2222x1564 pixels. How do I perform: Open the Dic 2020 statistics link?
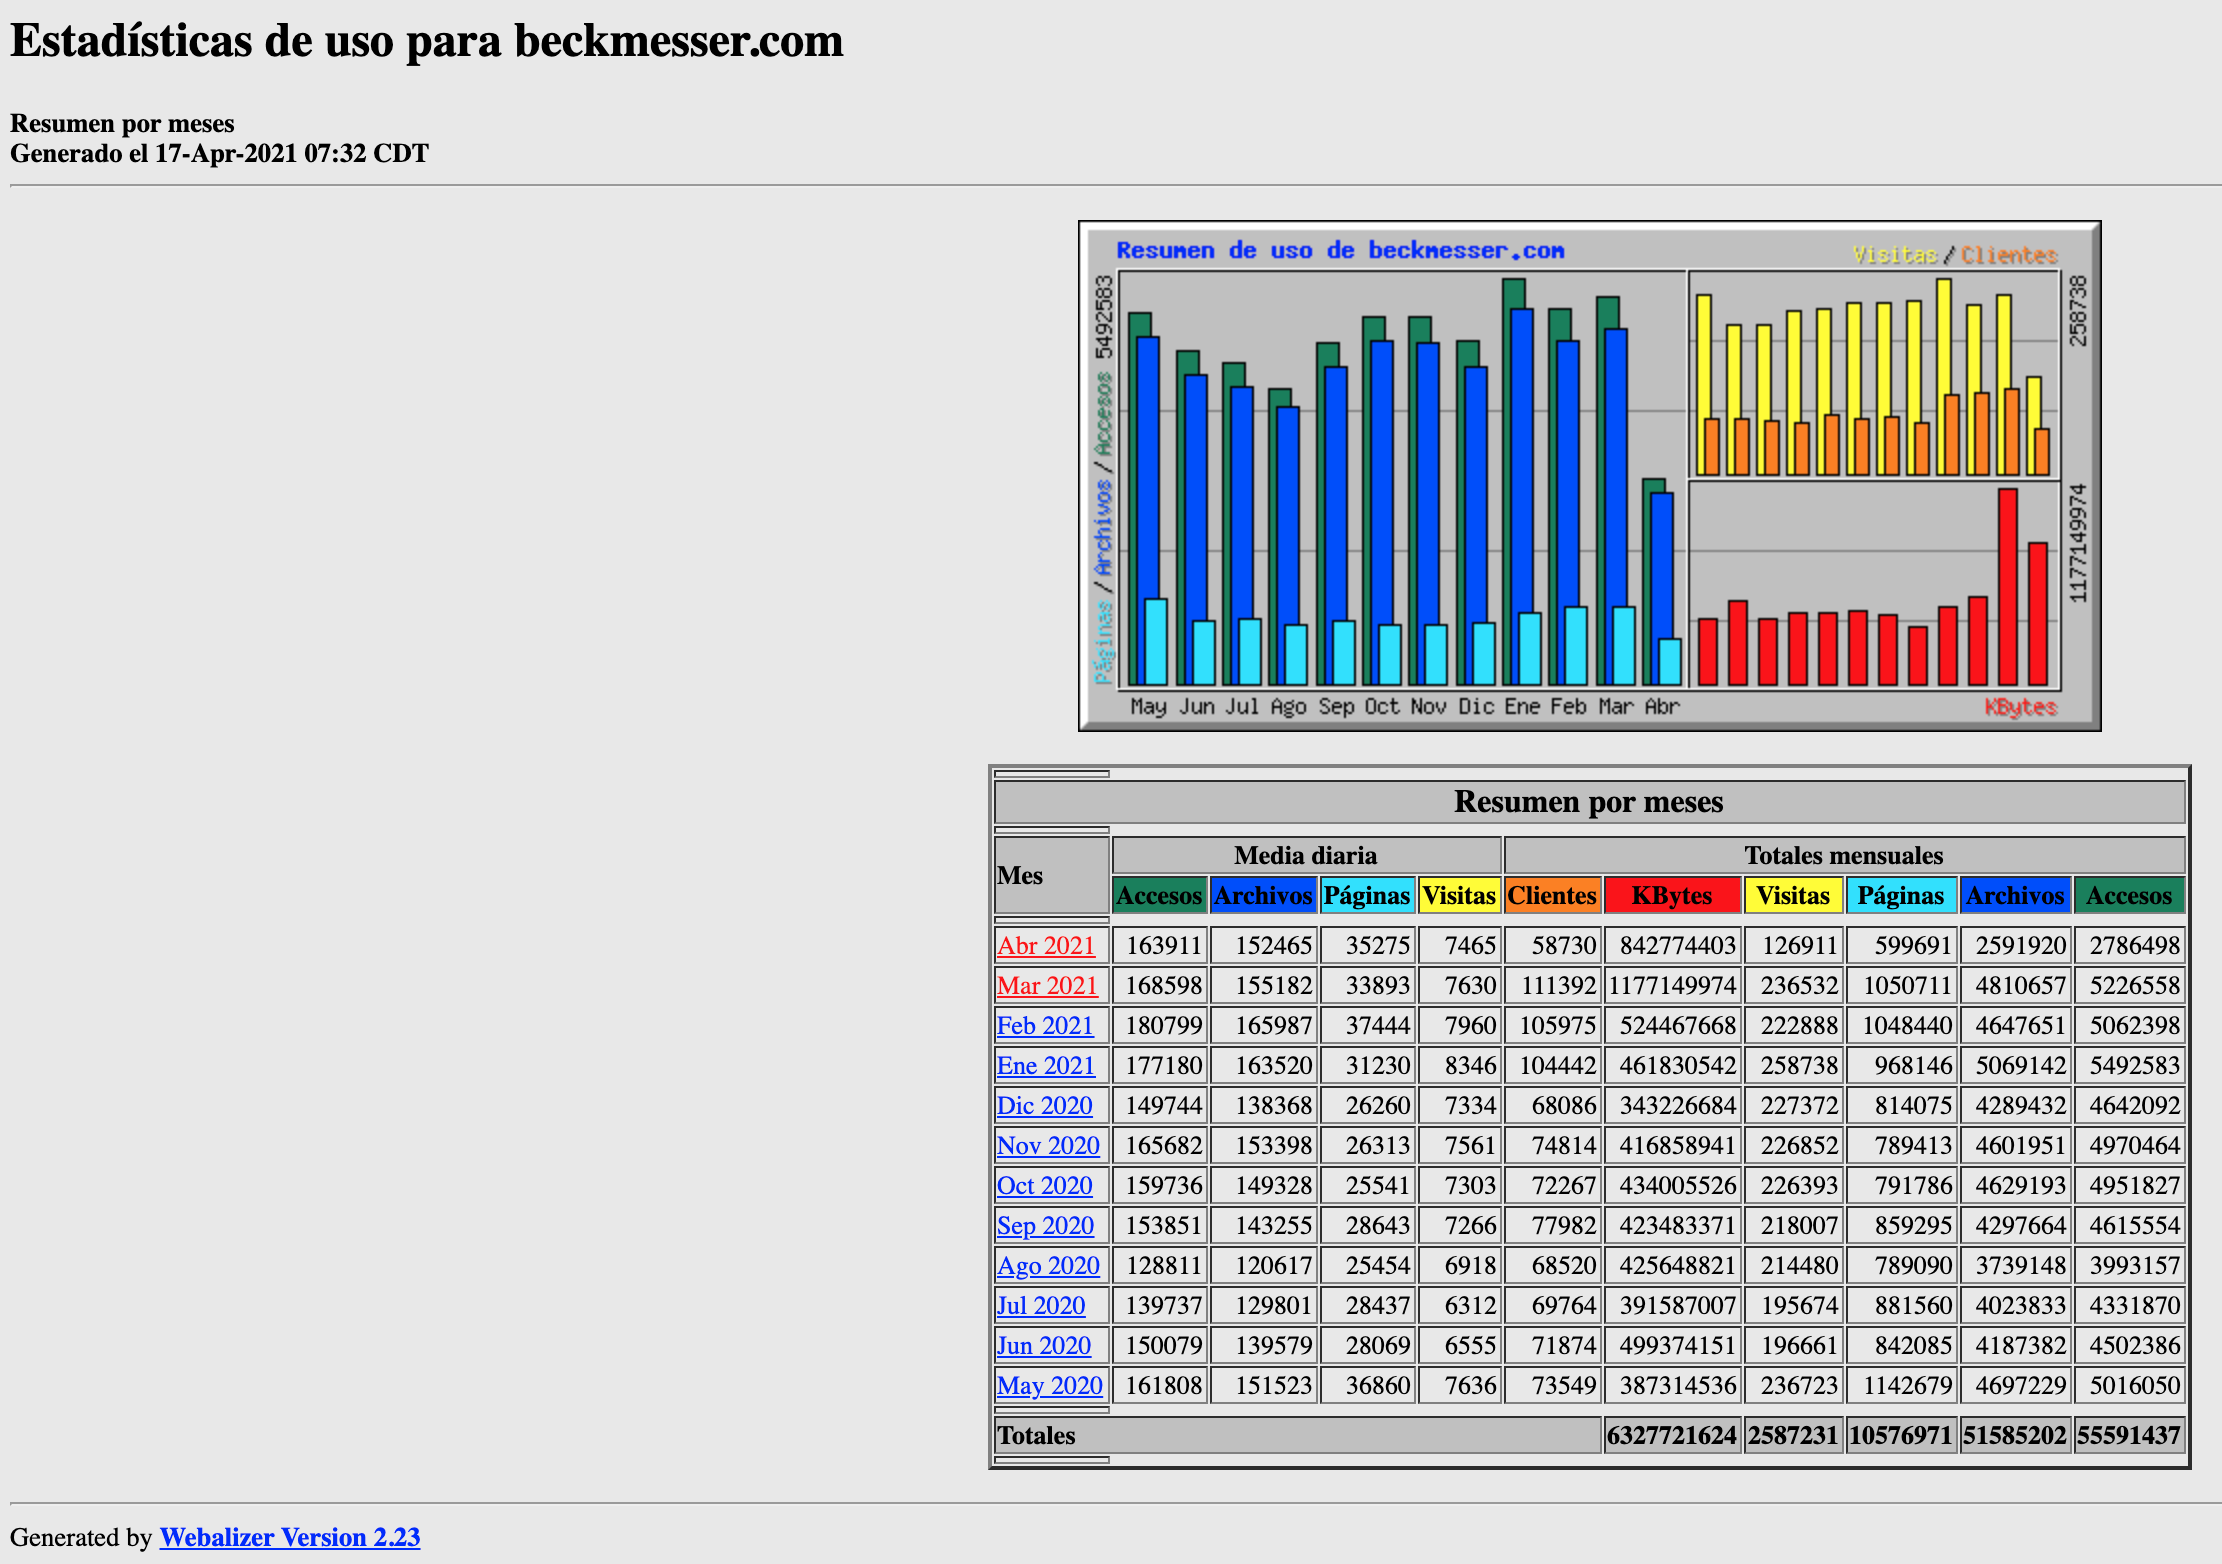1045,1105
